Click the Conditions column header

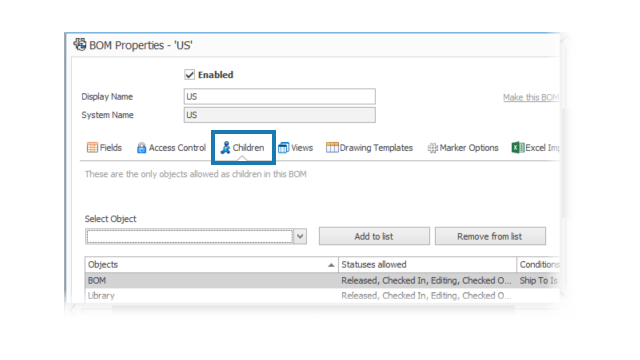click(538, 264)
